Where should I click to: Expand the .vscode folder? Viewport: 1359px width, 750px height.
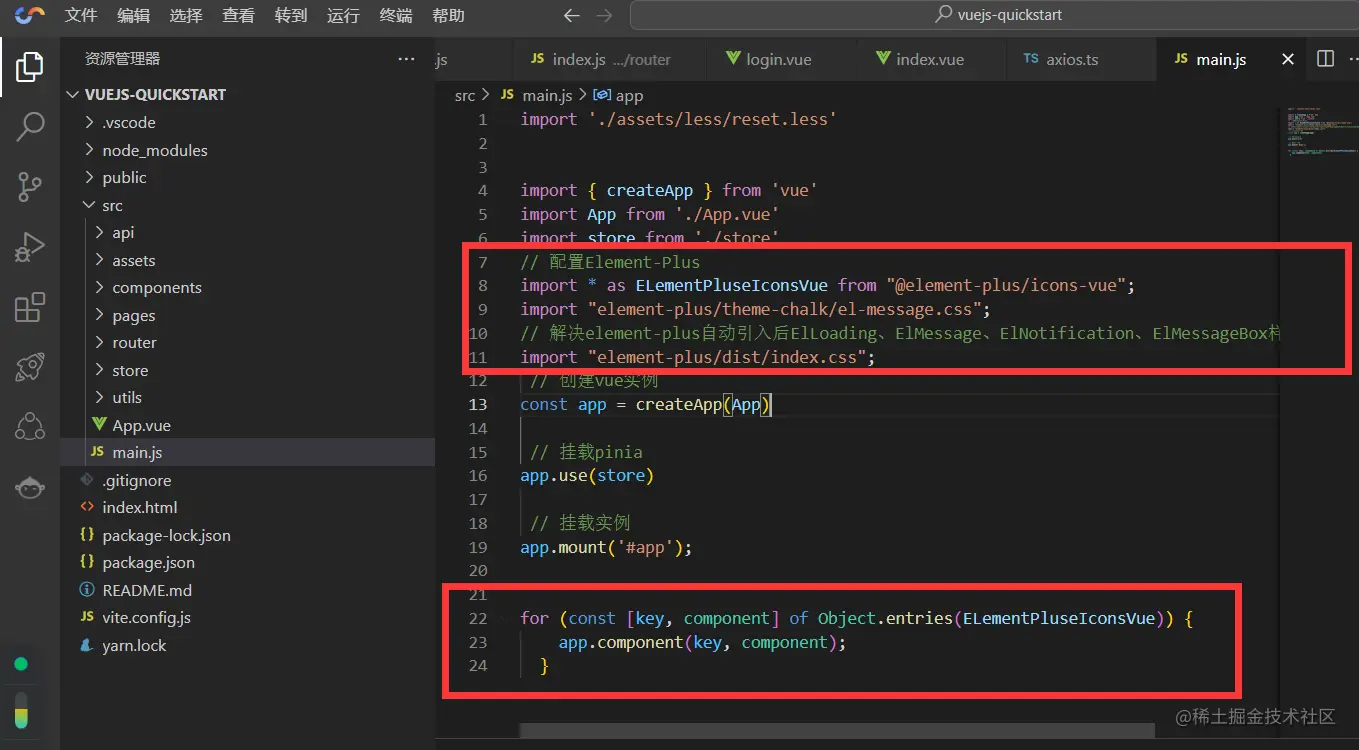[x=247, y=122]
